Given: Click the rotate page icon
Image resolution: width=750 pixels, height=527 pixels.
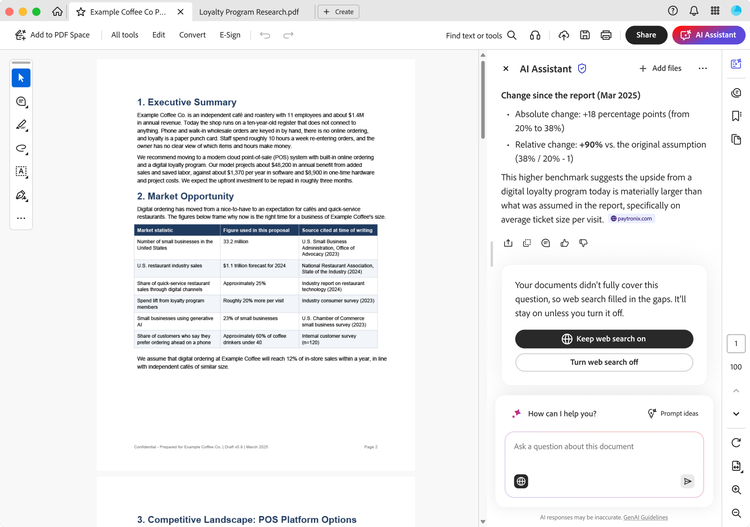Looking at the screenshot, I should tap(736, 443).
